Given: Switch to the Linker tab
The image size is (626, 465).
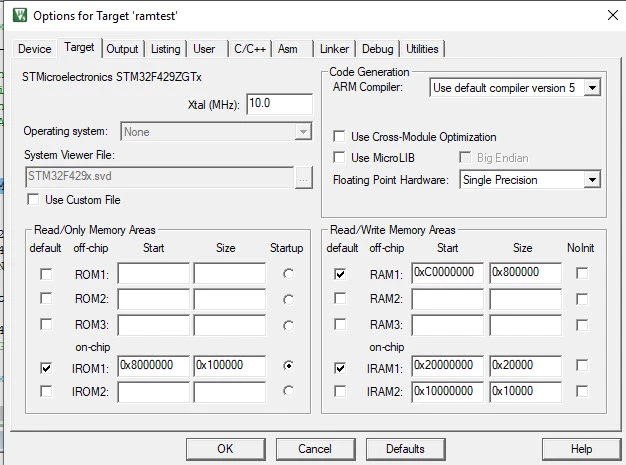Looking at the screenshot, I should (x=335, y=49).
